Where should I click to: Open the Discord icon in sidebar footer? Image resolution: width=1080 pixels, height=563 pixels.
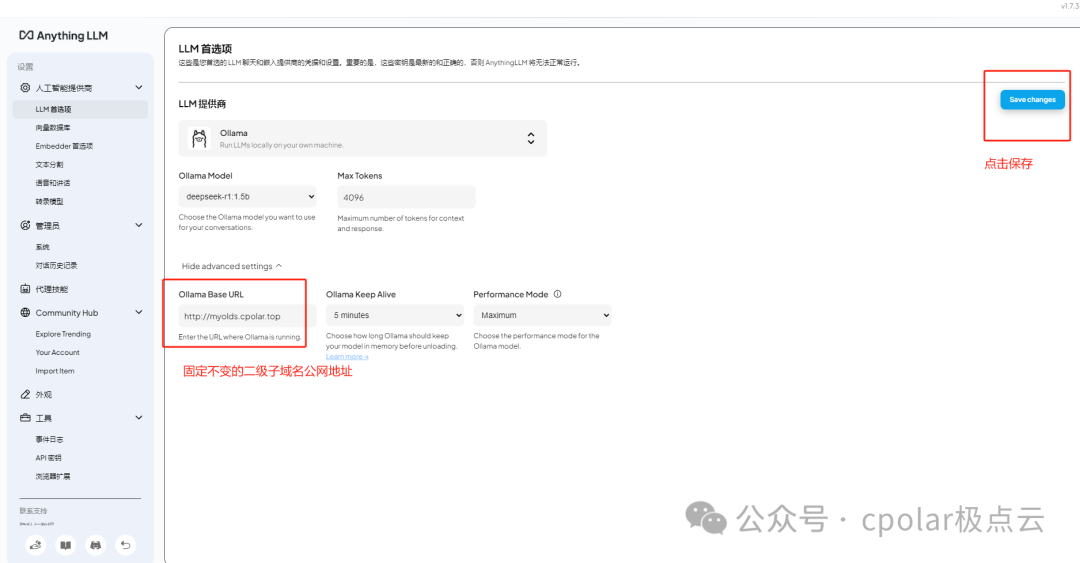point(96,545)
